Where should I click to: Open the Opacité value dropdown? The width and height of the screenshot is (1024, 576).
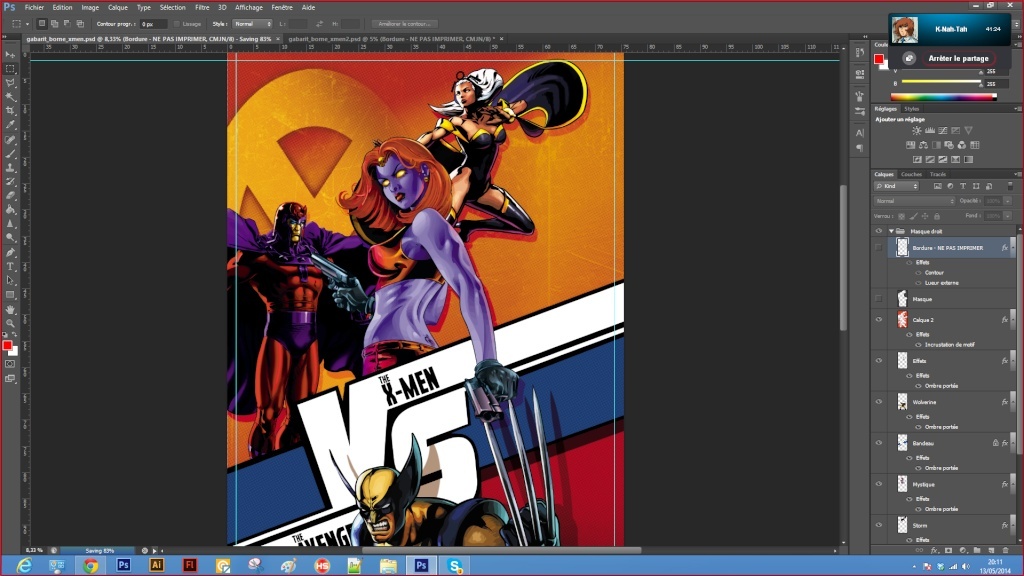[x=1008, y=201]
